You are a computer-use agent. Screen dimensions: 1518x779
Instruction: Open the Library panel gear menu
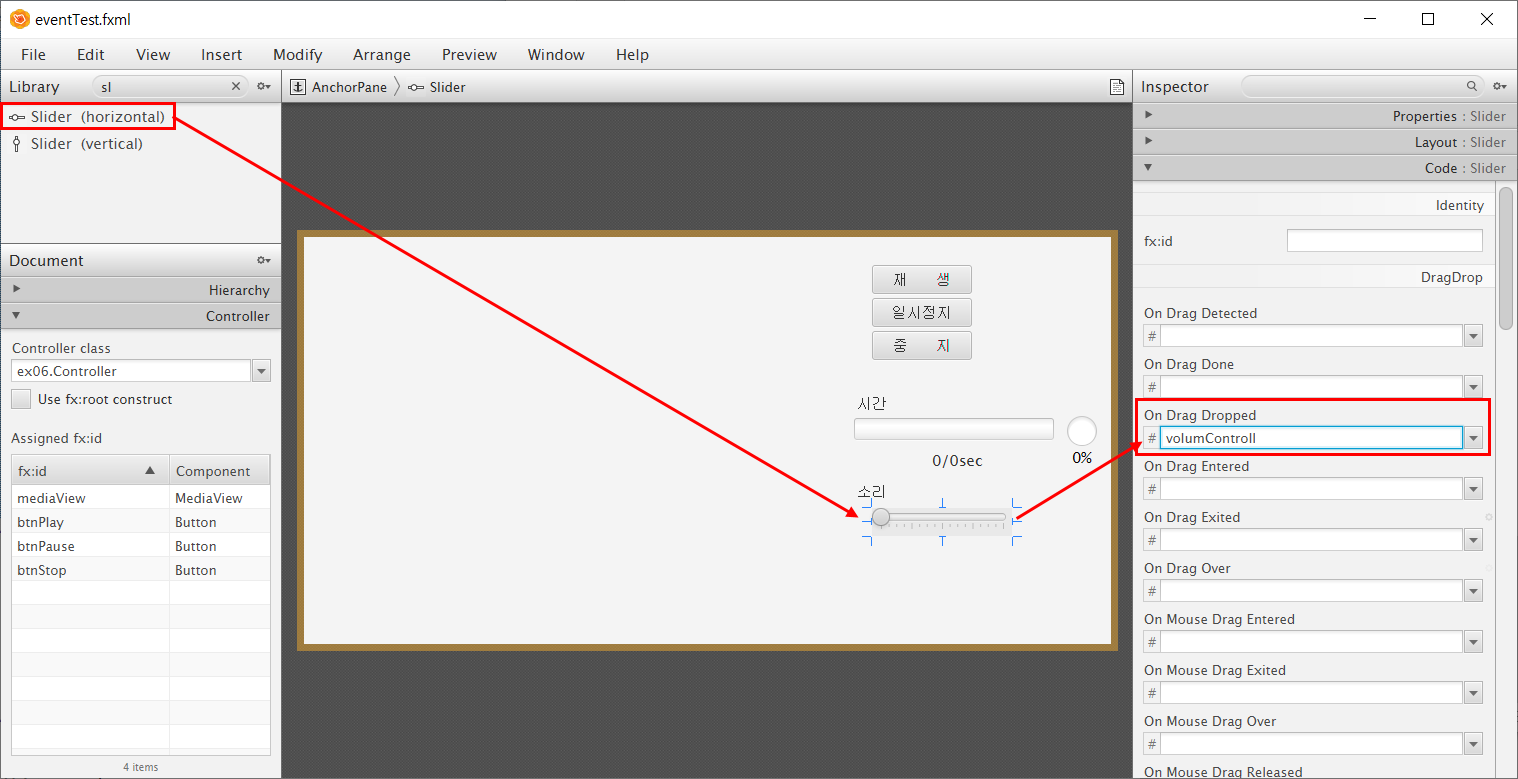264,87
